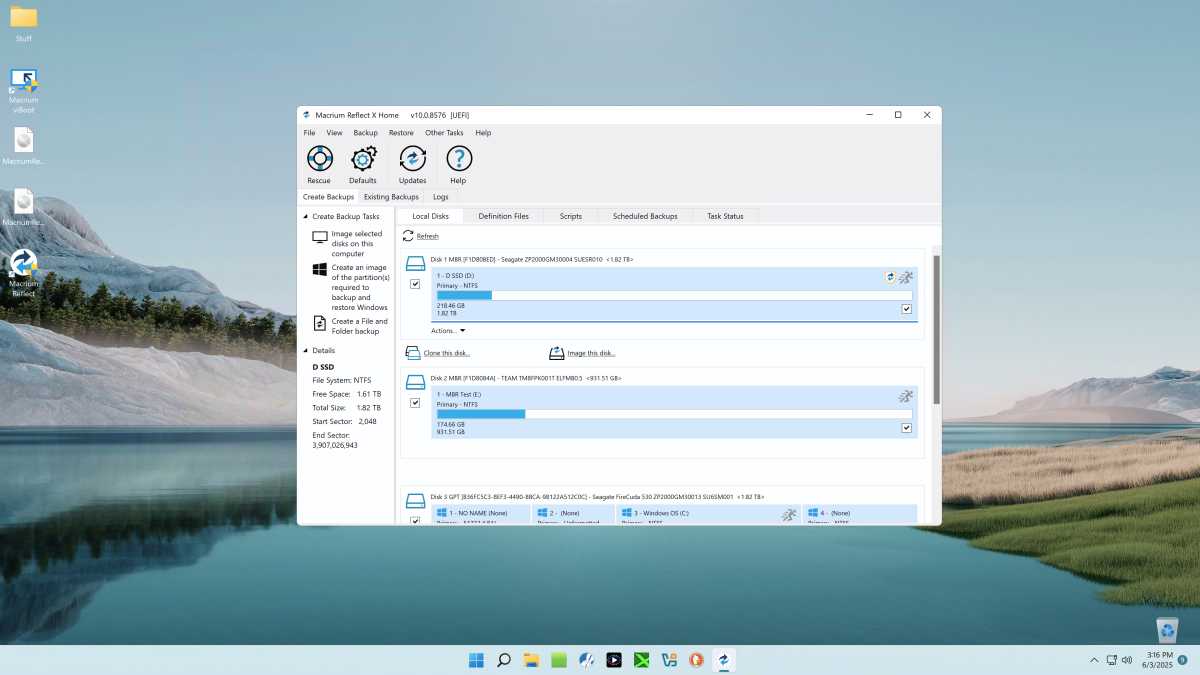The width and height of the screenshot is (1200, 675).
Task: Click Create a File and Folder backup
Action: coord(360,326)
